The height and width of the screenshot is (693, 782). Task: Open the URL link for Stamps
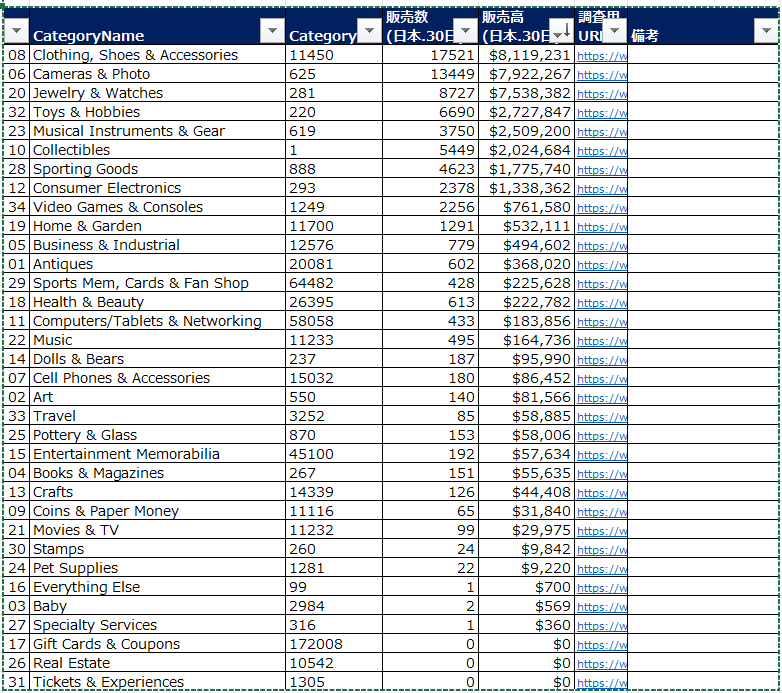tap(601, 549)
